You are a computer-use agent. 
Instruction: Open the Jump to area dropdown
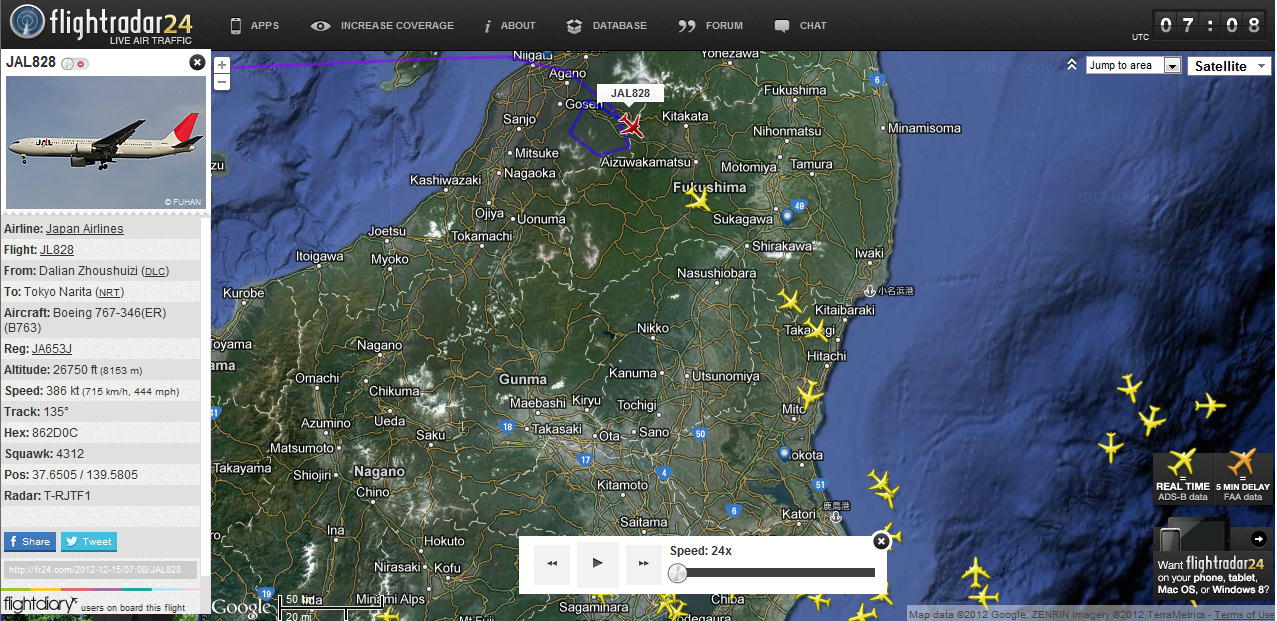[x=1134, y=65]
